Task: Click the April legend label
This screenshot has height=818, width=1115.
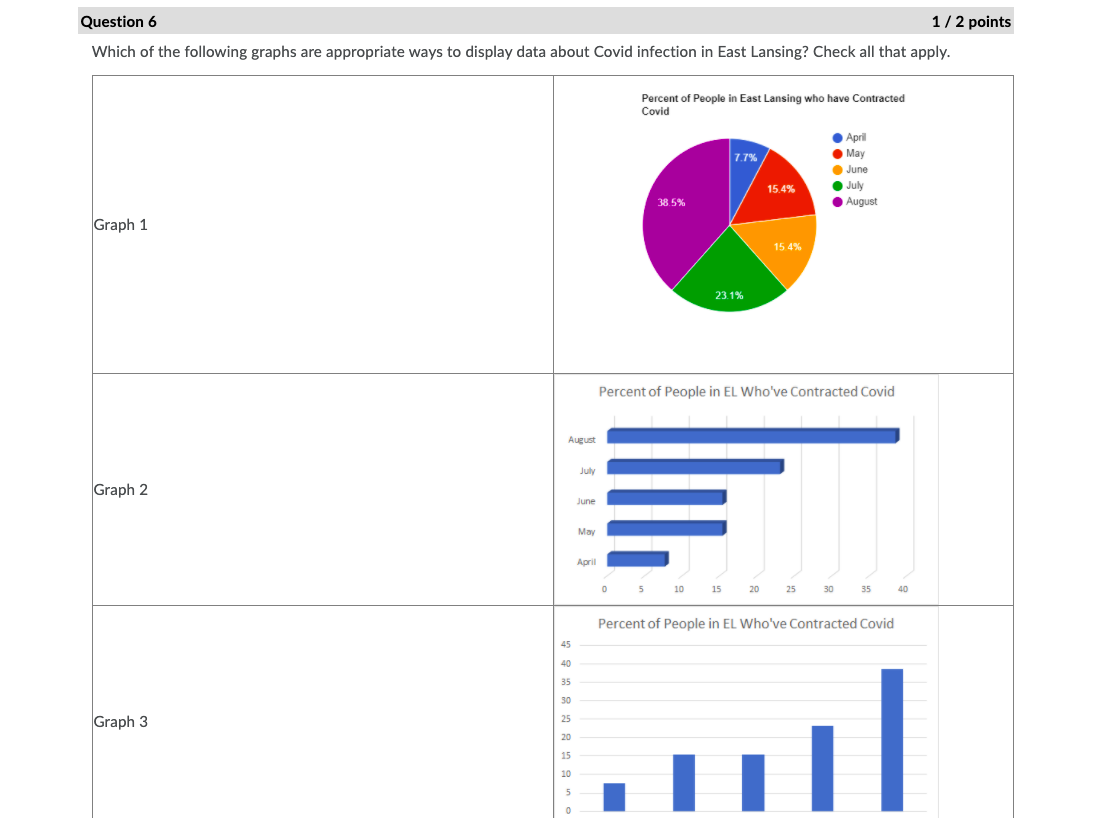Action: pyautogui.click(x=855, y=137)
